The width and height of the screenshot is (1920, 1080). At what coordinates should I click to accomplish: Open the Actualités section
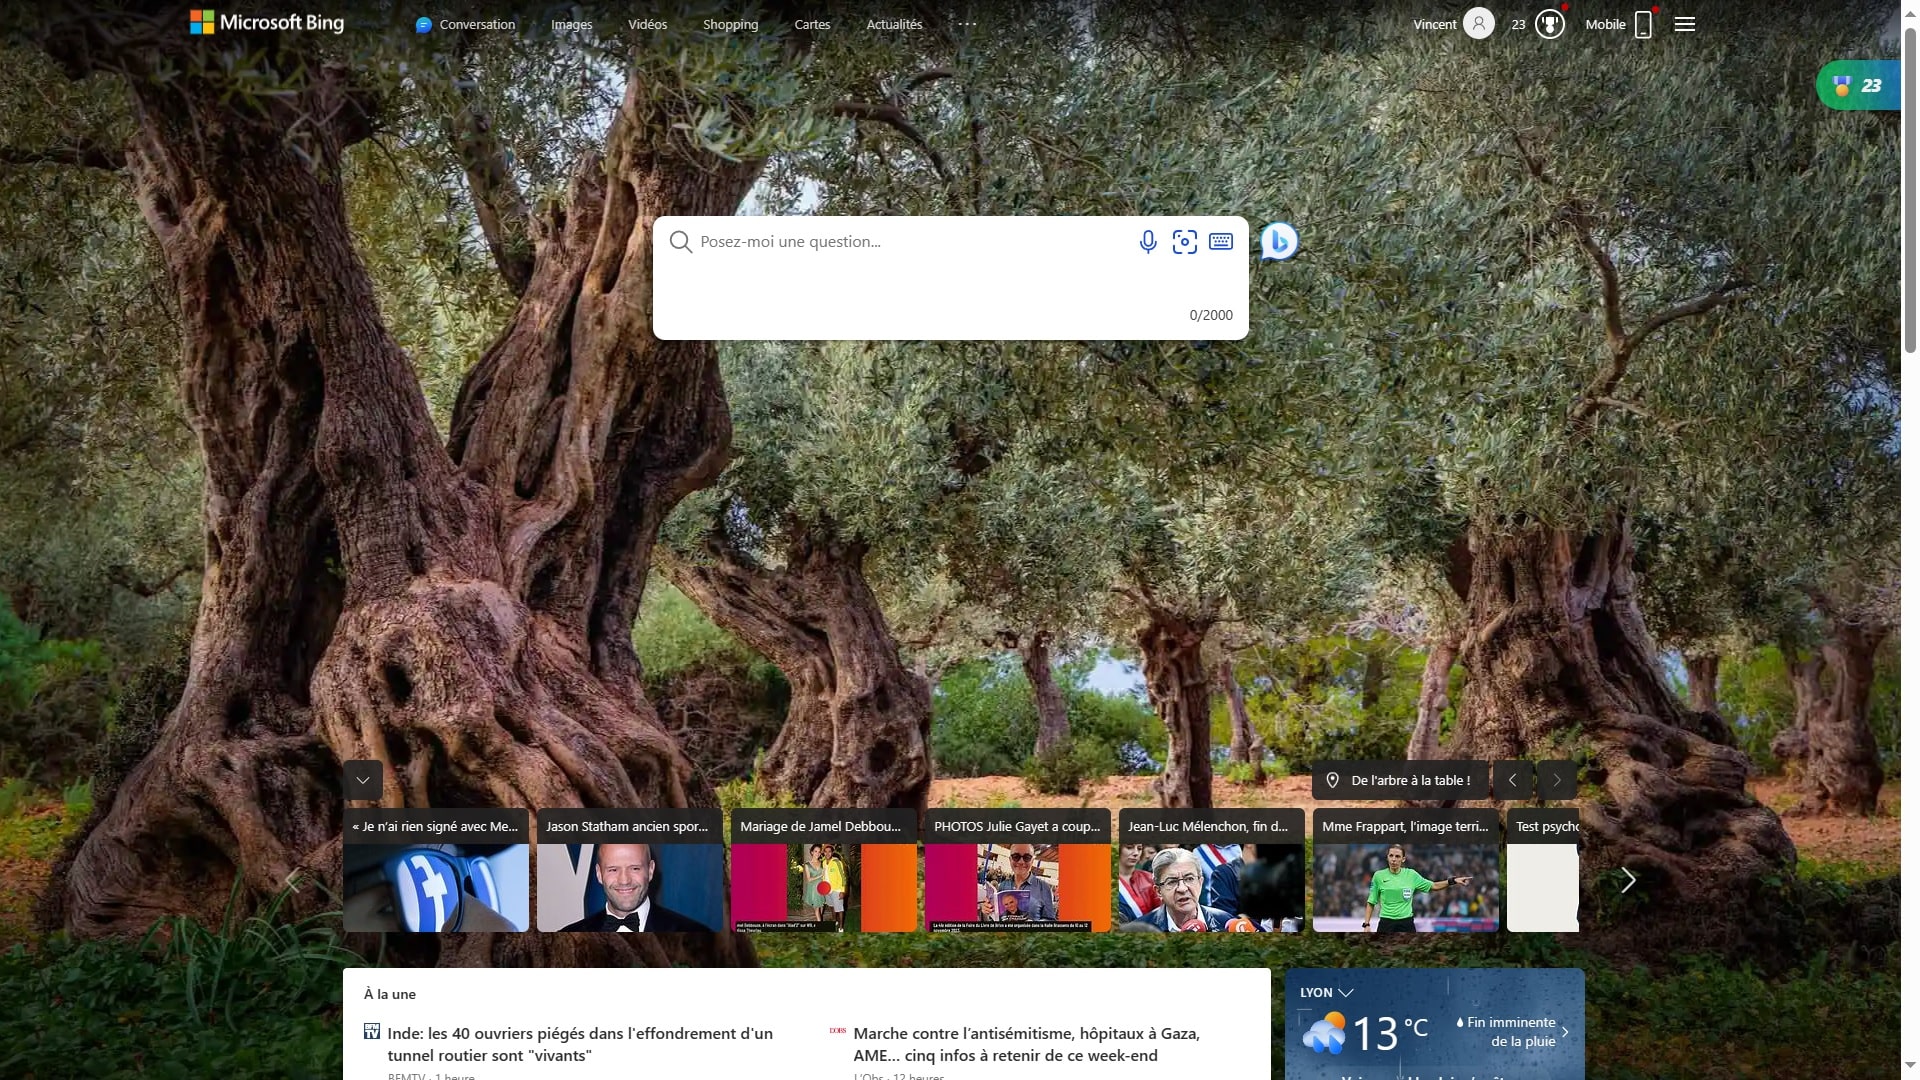tap(894, 24)
